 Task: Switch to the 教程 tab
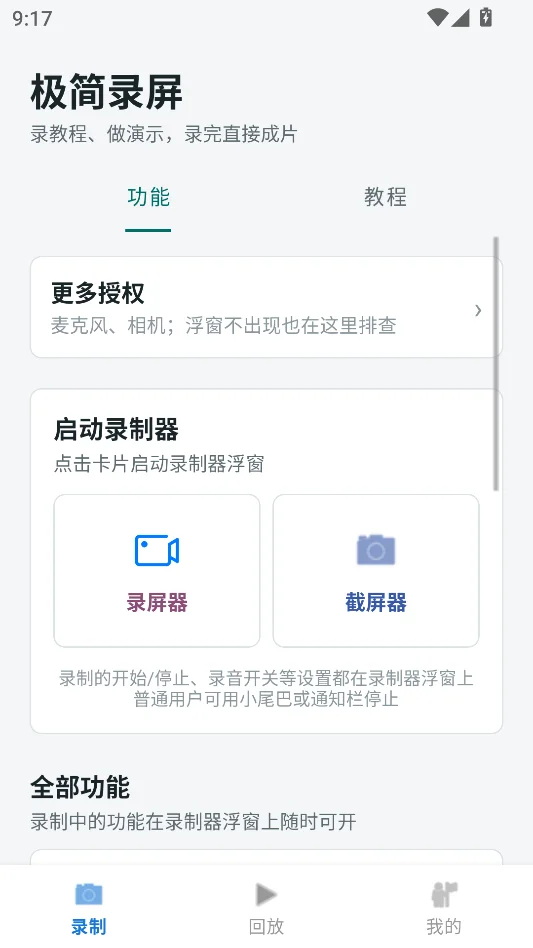click(x=385, y=197)
